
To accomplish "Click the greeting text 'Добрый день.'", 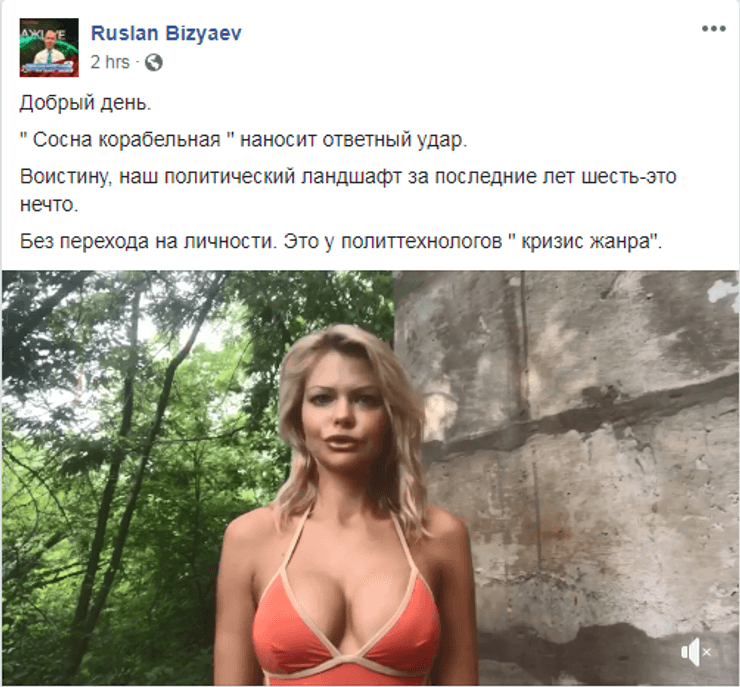I will (x=85, y=103).
